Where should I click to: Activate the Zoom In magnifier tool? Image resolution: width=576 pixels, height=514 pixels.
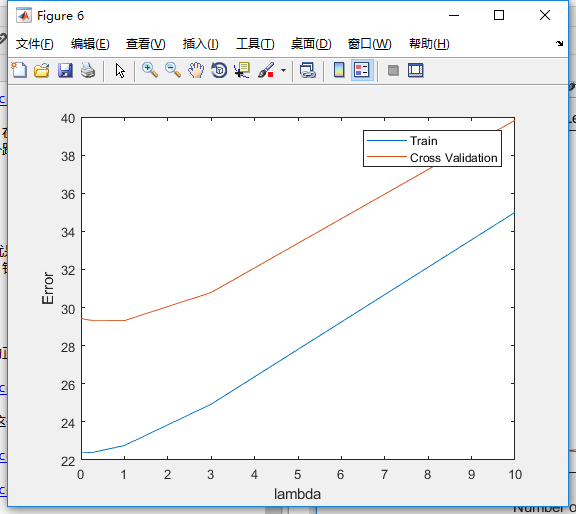click(x=150, y=70)
